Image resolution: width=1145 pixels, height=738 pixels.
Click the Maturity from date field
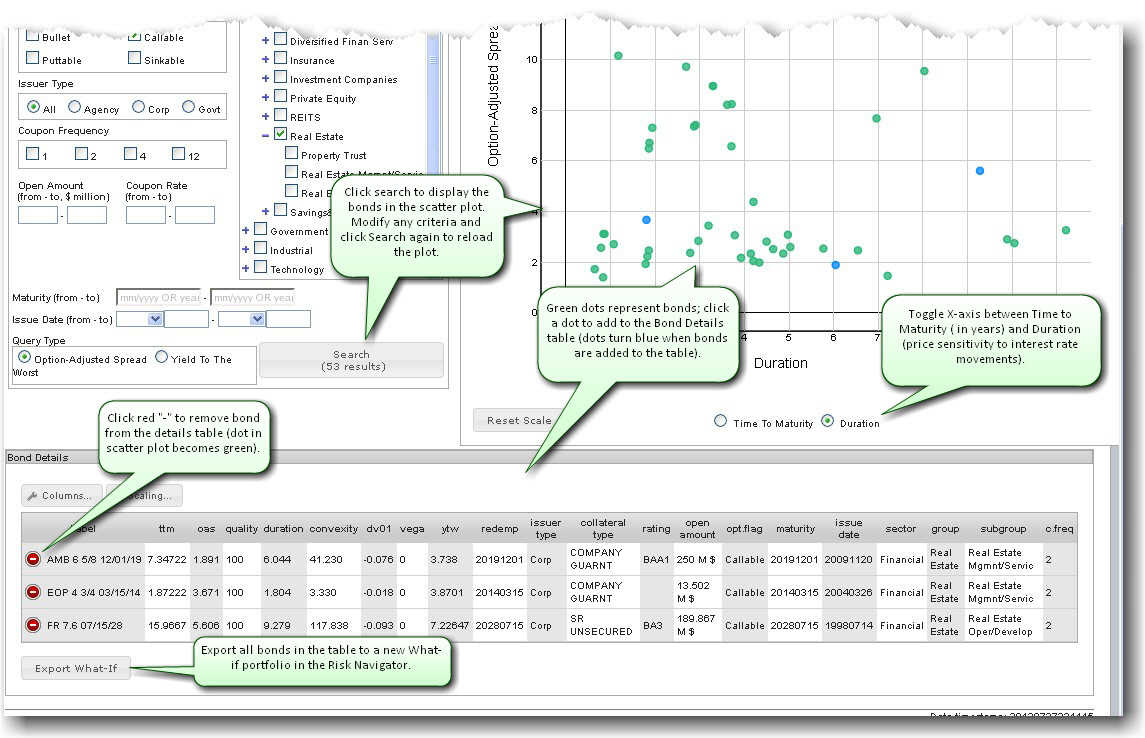coord(158,298)
